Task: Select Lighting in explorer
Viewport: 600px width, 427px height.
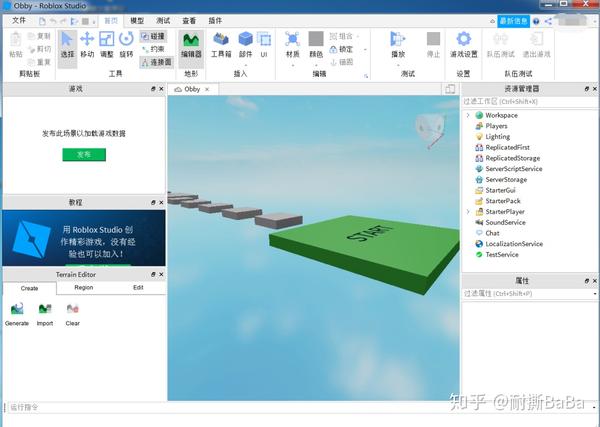Action: click(497, 137)
